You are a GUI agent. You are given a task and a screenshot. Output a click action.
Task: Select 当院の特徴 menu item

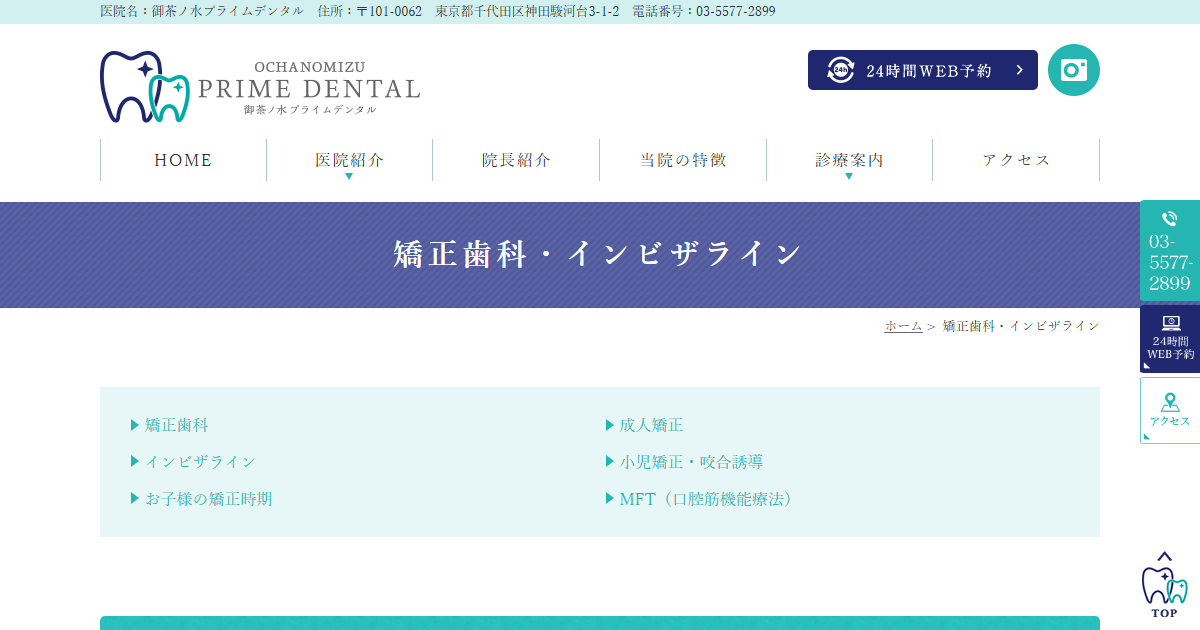tap(683, 160)
